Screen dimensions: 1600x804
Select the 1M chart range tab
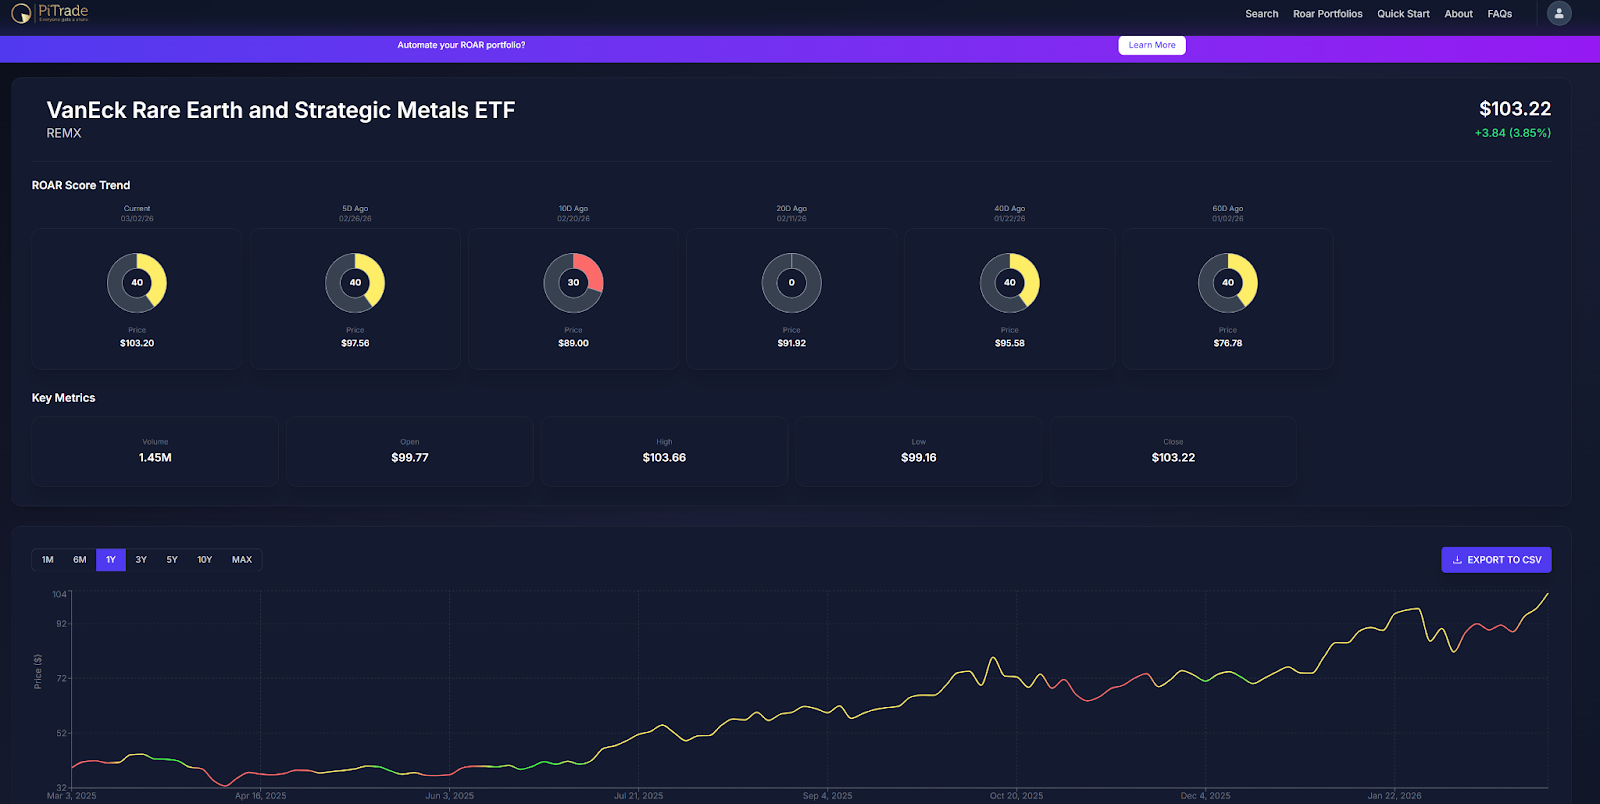point(48,560)
